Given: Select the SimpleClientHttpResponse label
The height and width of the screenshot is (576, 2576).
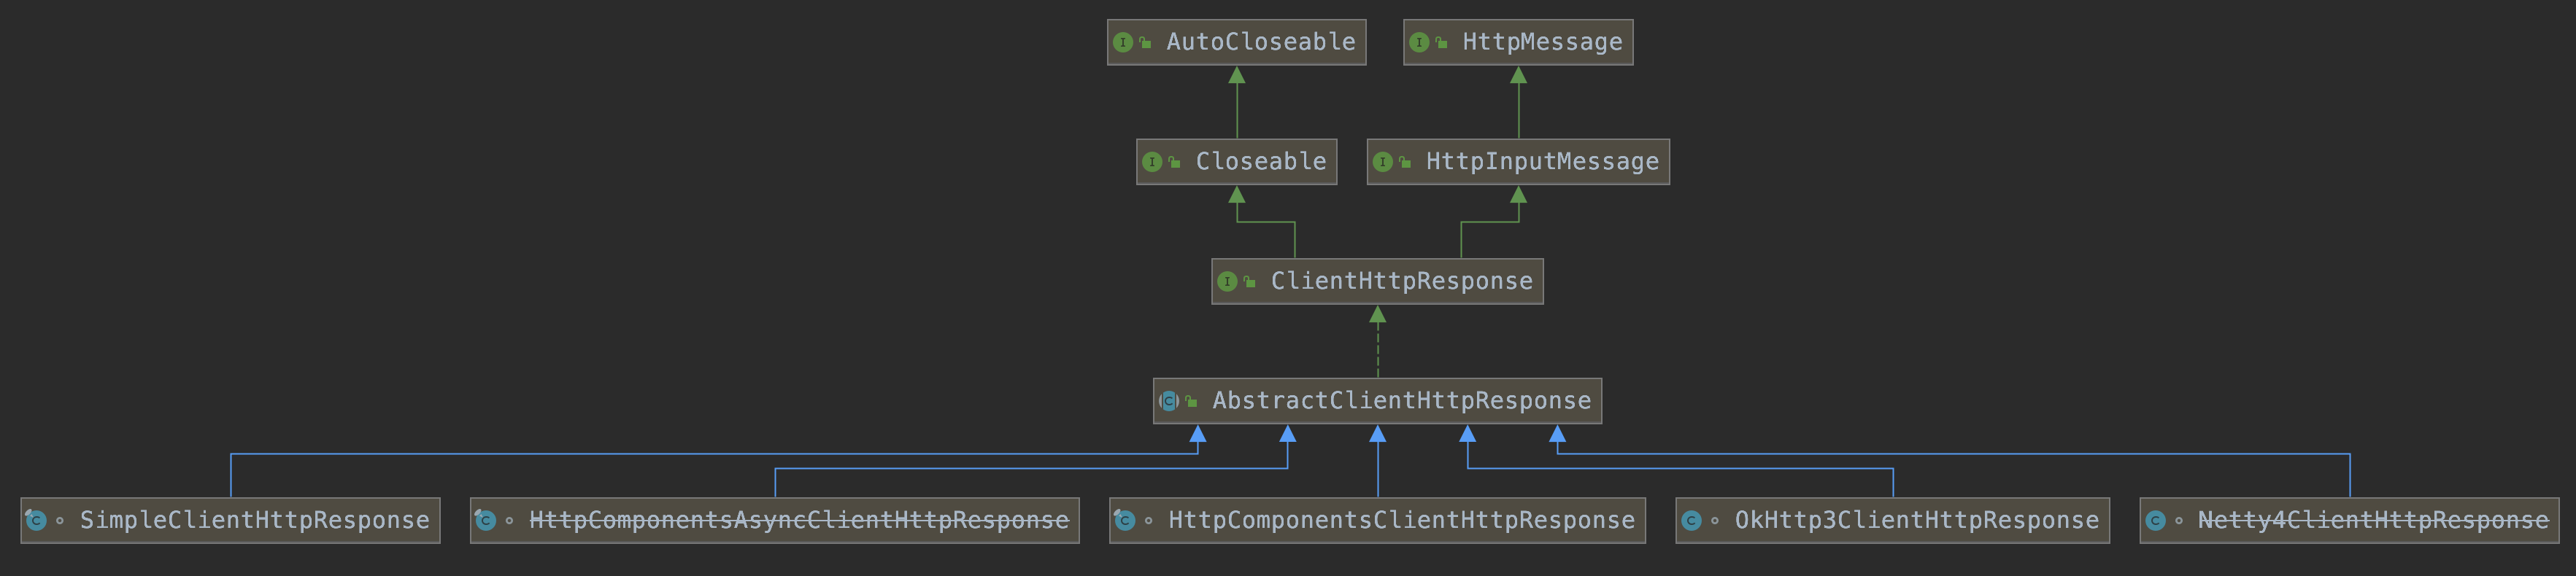Looking at the screenshot, I should point(254,520).
